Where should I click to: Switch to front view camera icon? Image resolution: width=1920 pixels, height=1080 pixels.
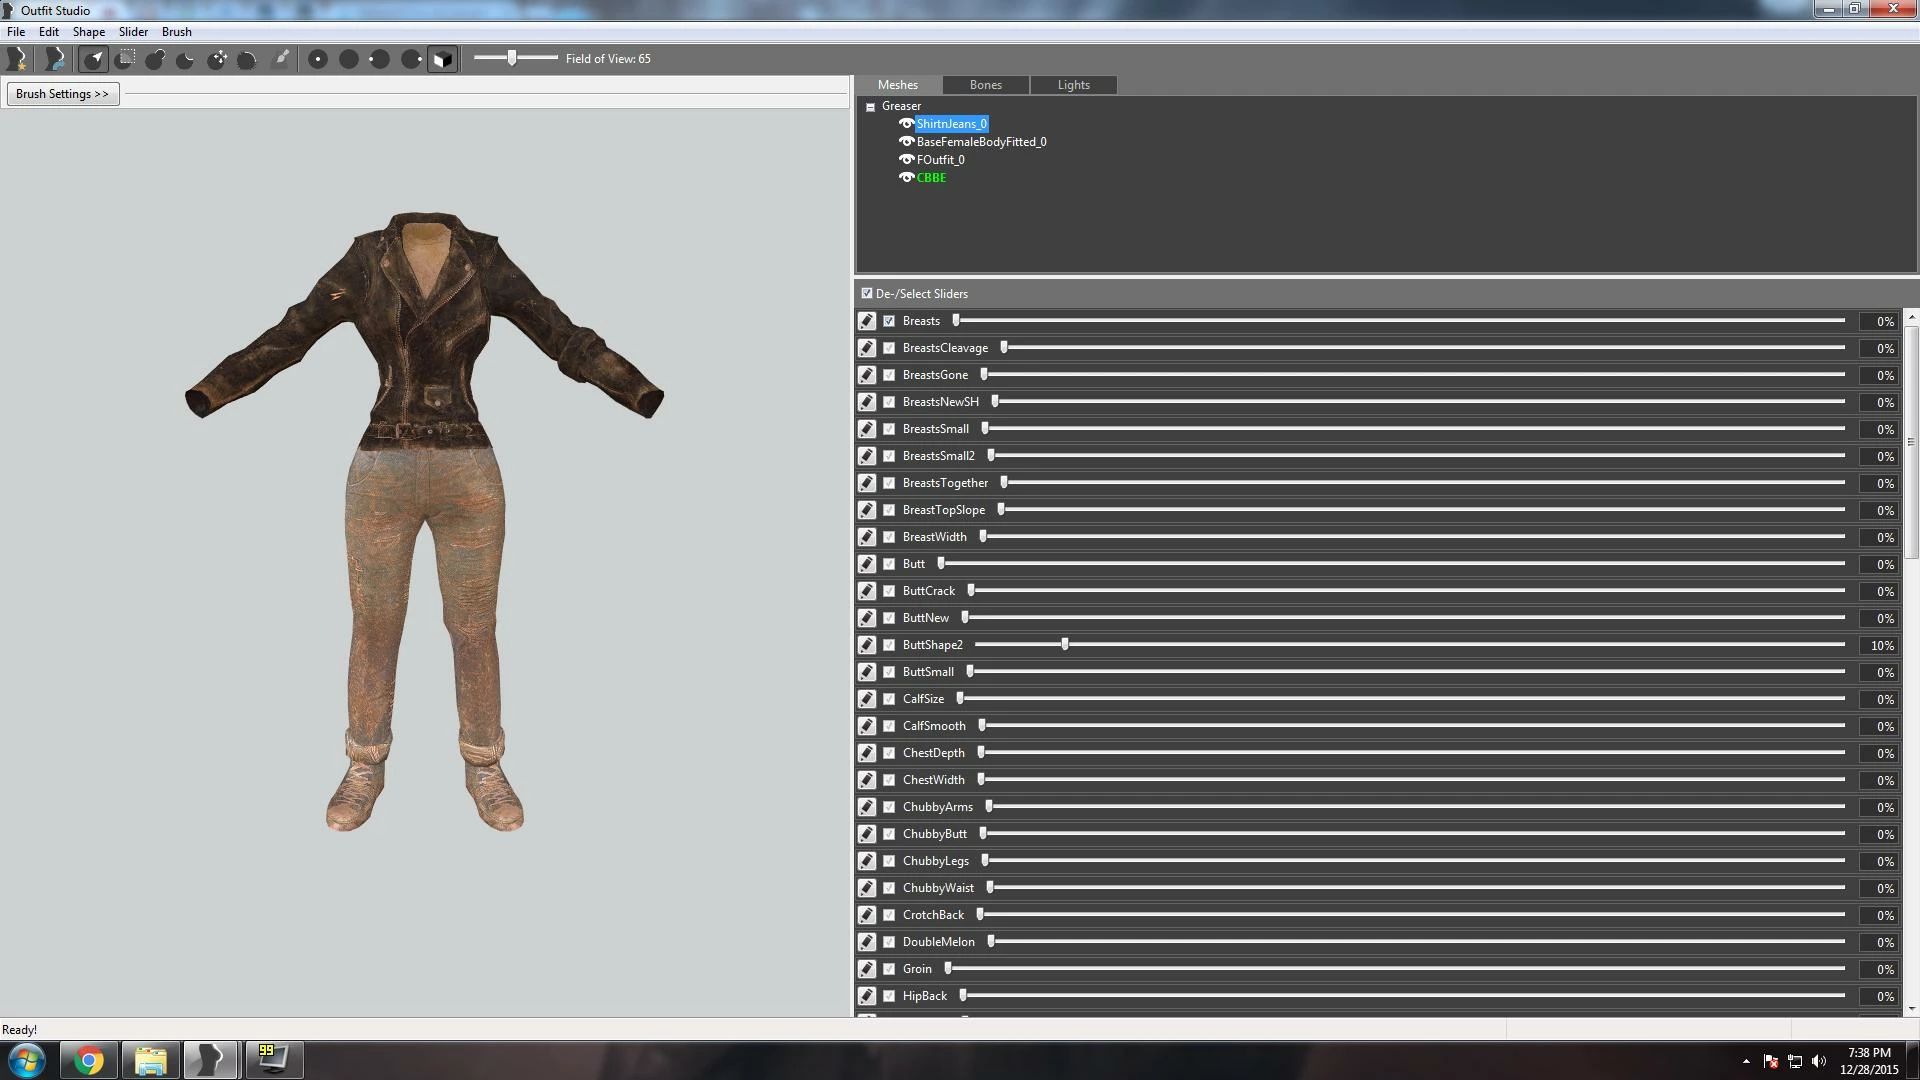coord(318,59)
